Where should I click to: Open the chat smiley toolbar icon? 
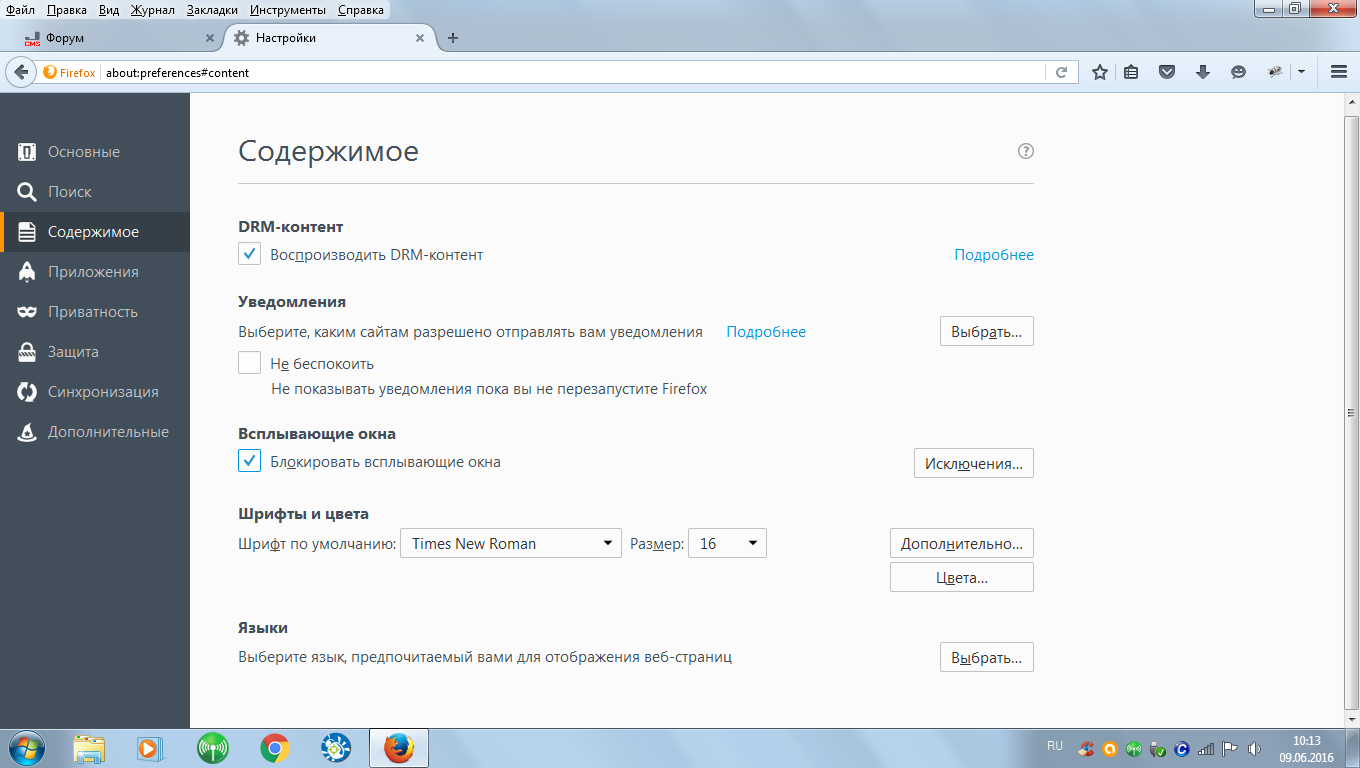[1238, 72]
